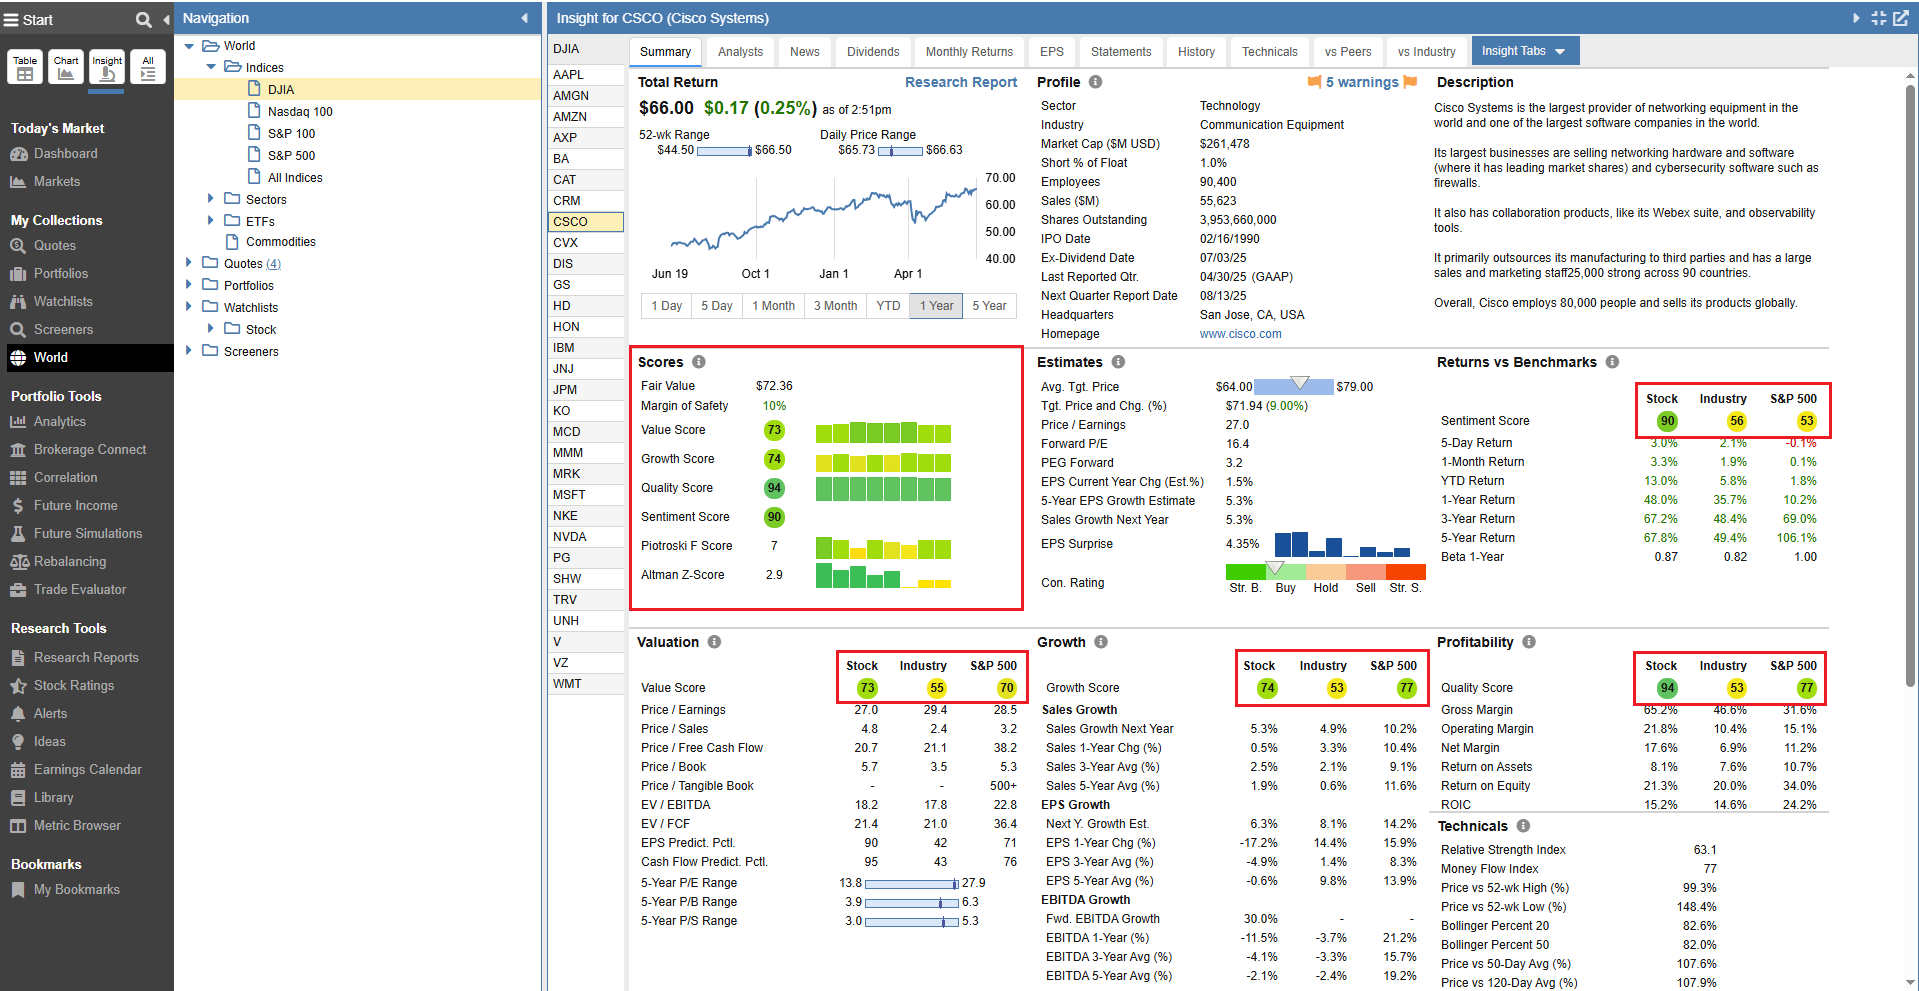
Task: Open the Future Income tool
Action: tap(75, 505)
